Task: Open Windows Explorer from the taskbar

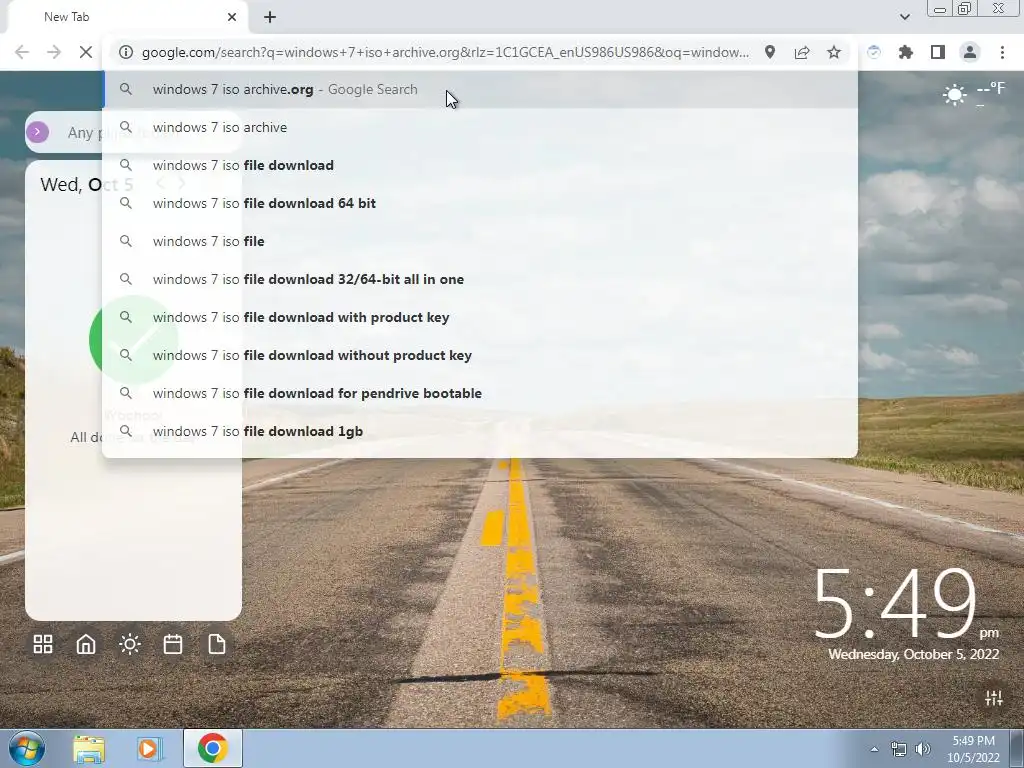Action: pos(89,748)
